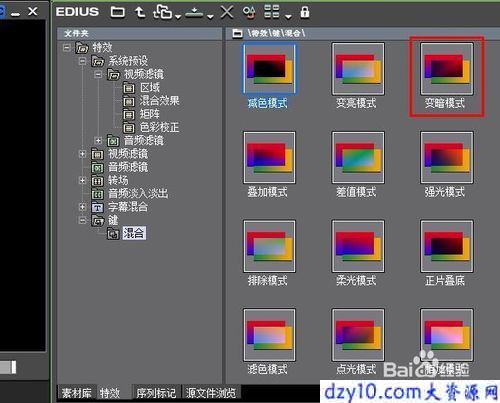Switch to the 素材库 tab
Image resolution: width=500 pixels, height=403 pixels.
tap(77, 393)
